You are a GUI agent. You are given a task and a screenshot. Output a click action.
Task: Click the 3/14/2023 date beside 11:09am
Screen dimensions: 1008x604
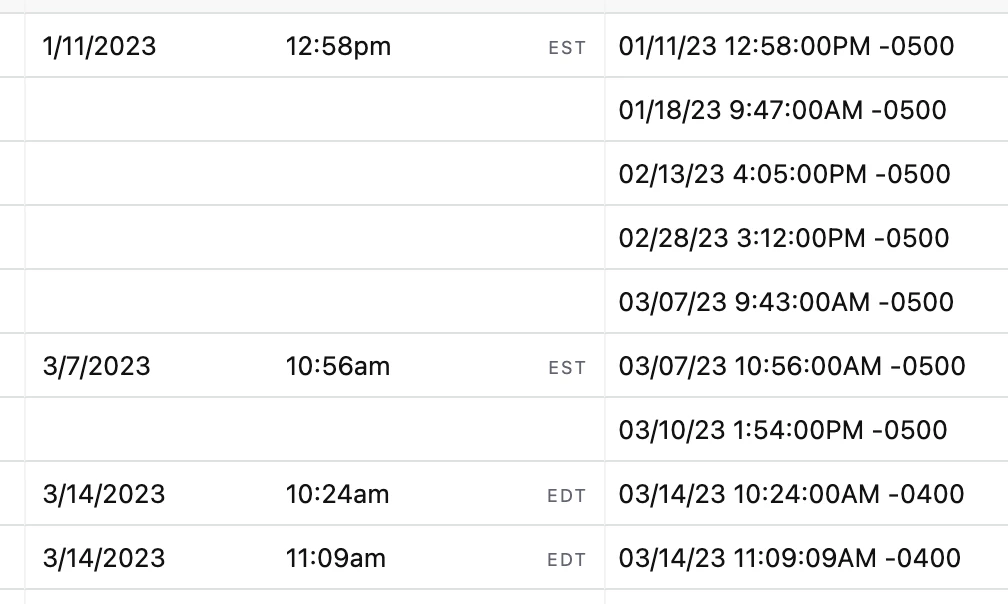click(x=104, y=558)
